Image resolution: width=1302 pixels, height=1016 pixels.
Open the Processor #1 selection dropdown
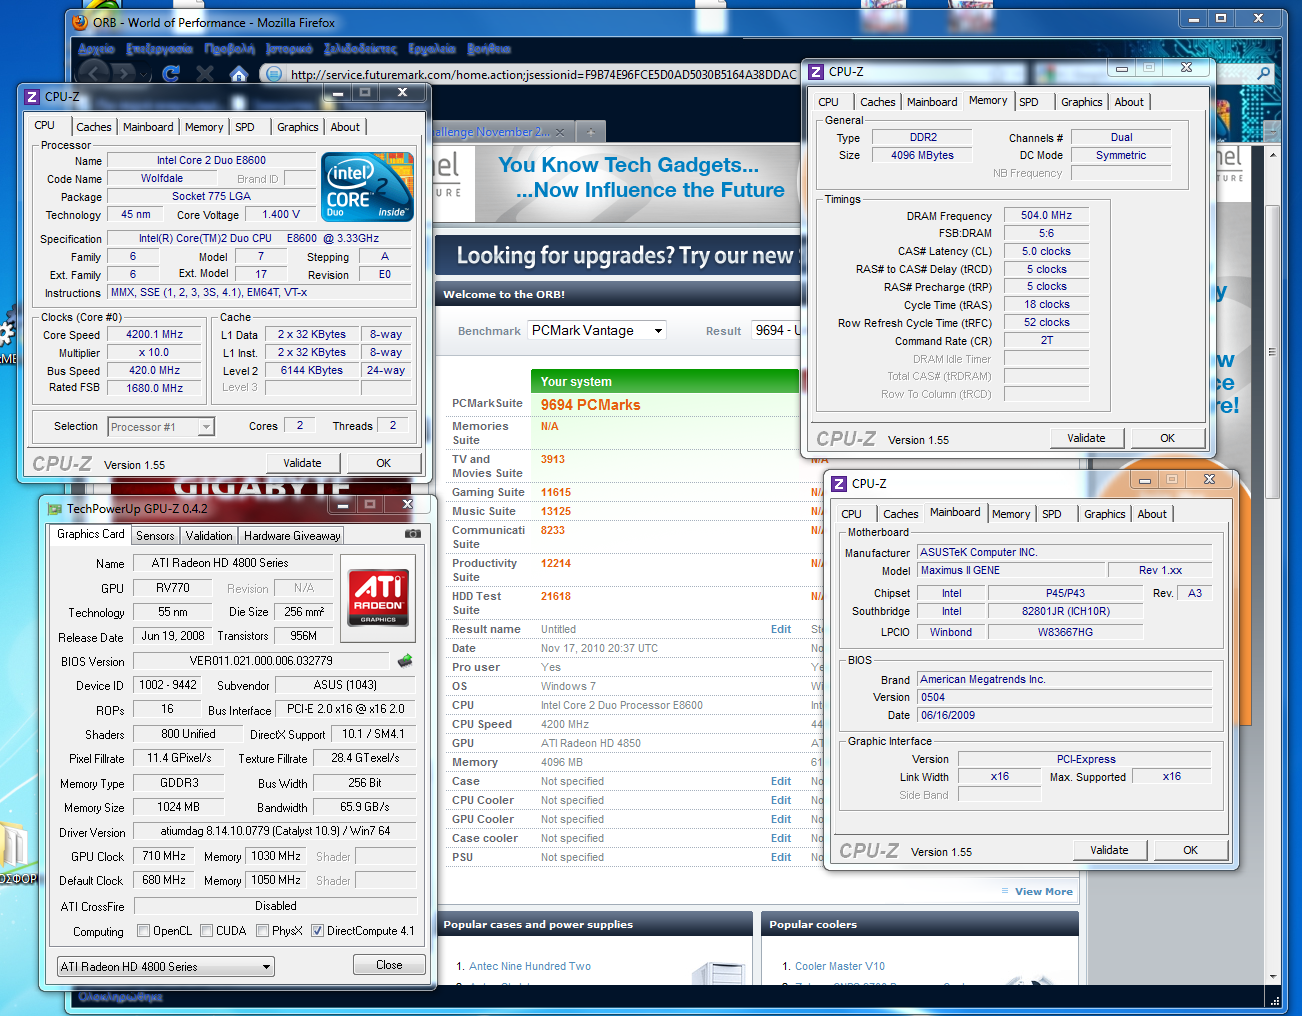161,427
